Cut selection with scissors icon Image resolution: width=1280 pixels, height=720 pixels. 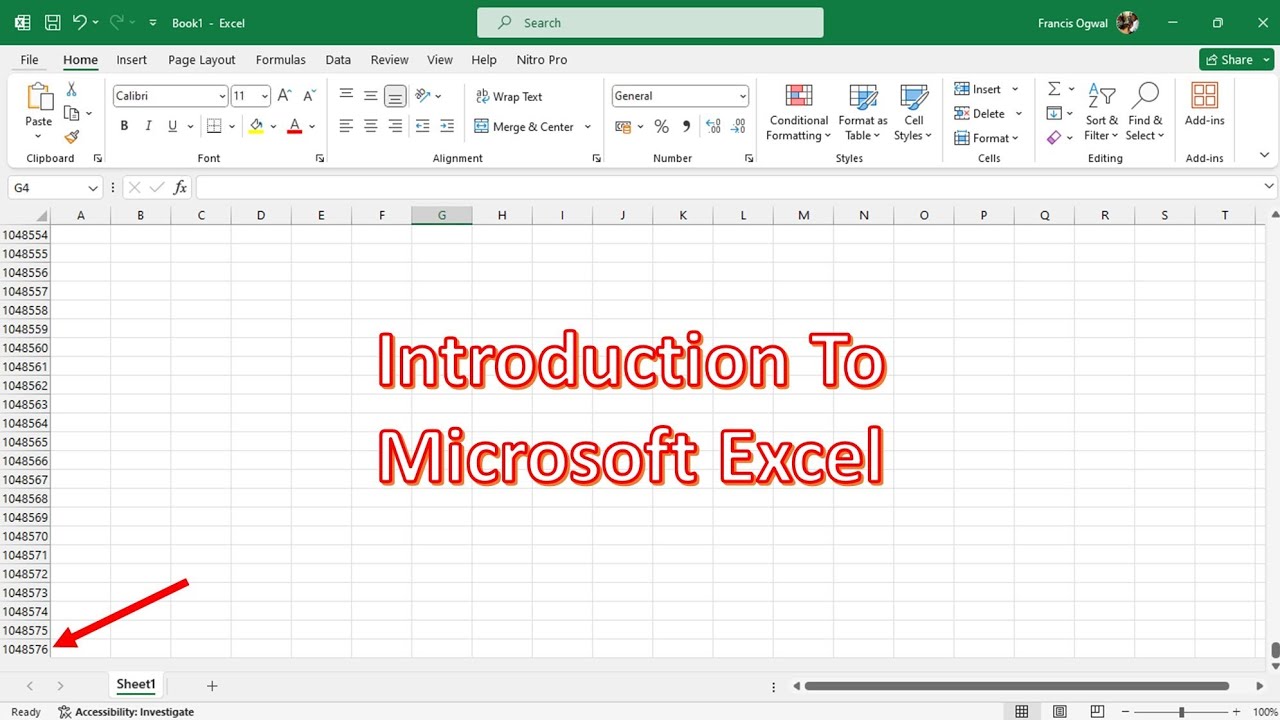(72, 90)
